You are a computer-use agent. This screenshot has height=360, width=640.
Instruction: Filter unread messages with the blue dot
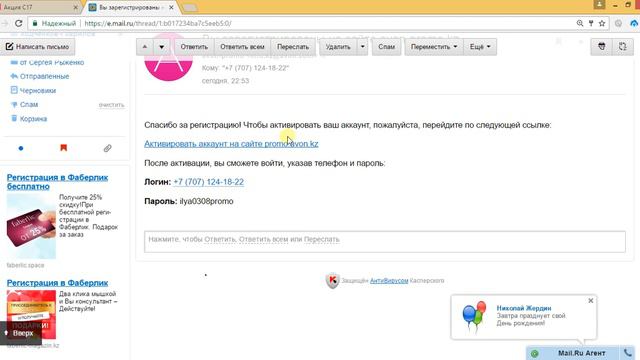(x=21, y=148)
